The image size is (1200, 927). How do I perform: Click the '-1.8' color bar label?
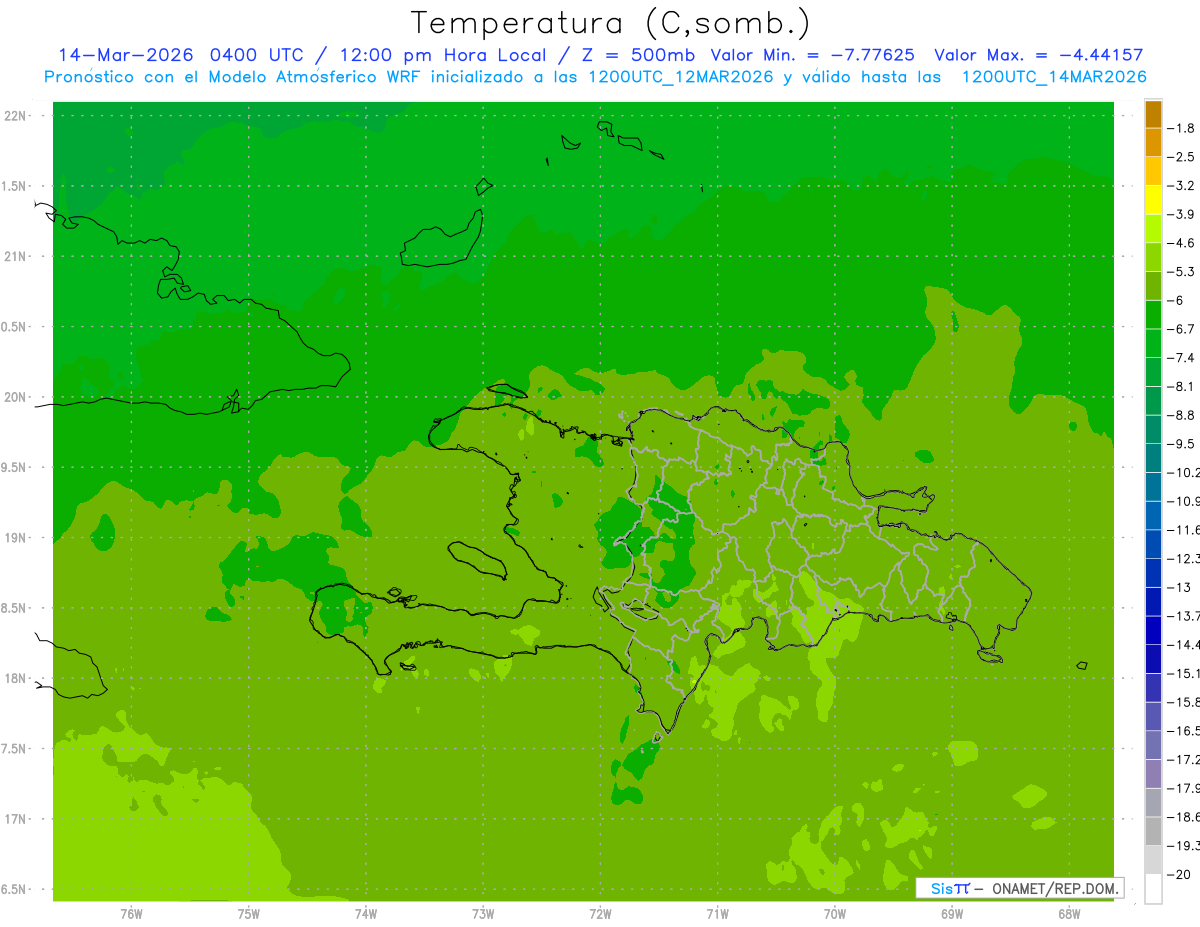pyautogui.click(x=1182, y=128)
